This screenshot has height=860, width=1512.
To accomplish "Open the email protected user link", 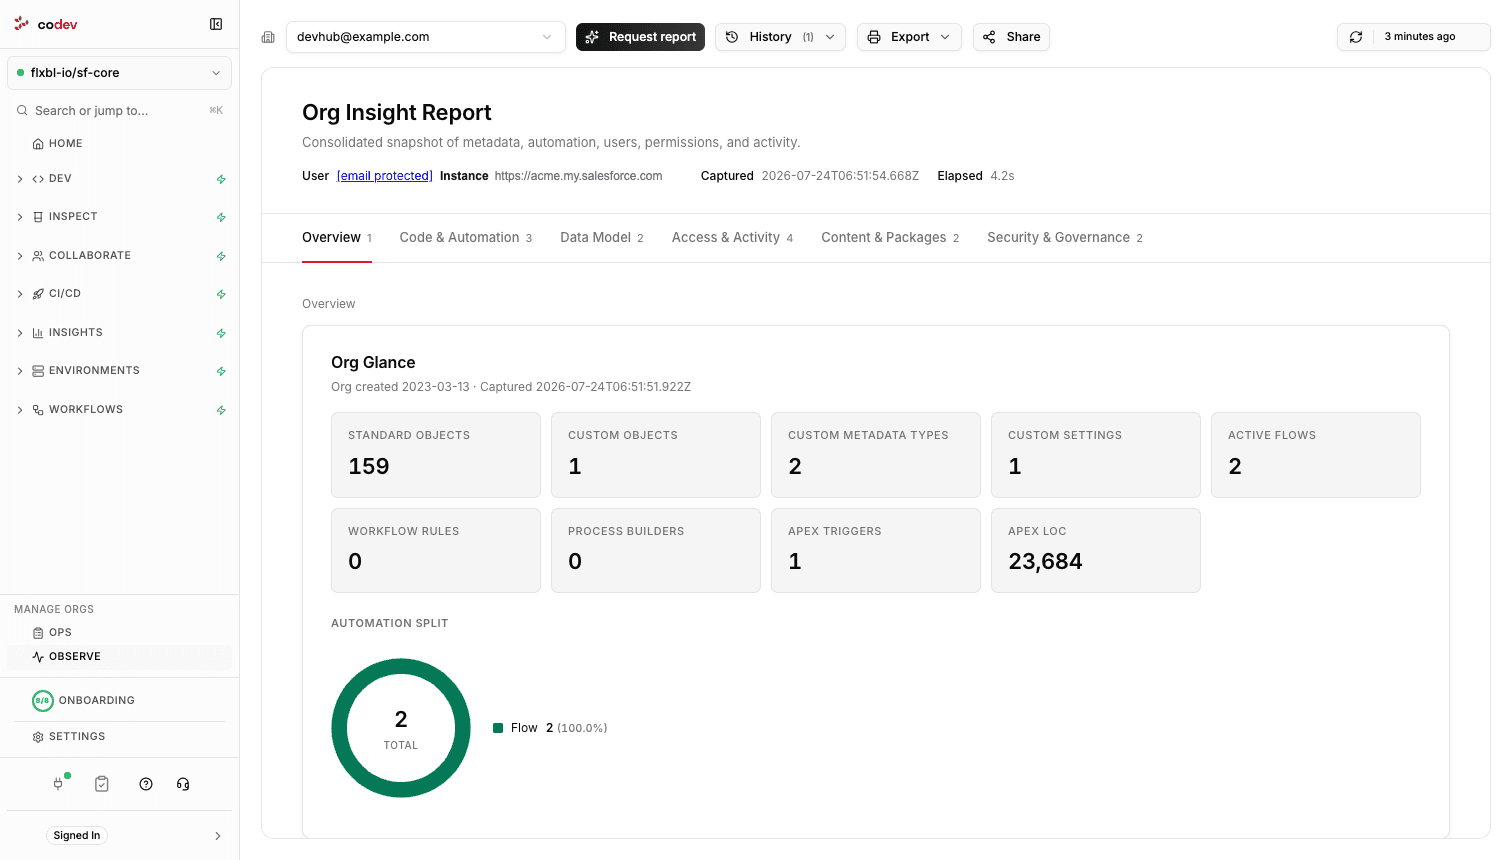I will (385, 176).
